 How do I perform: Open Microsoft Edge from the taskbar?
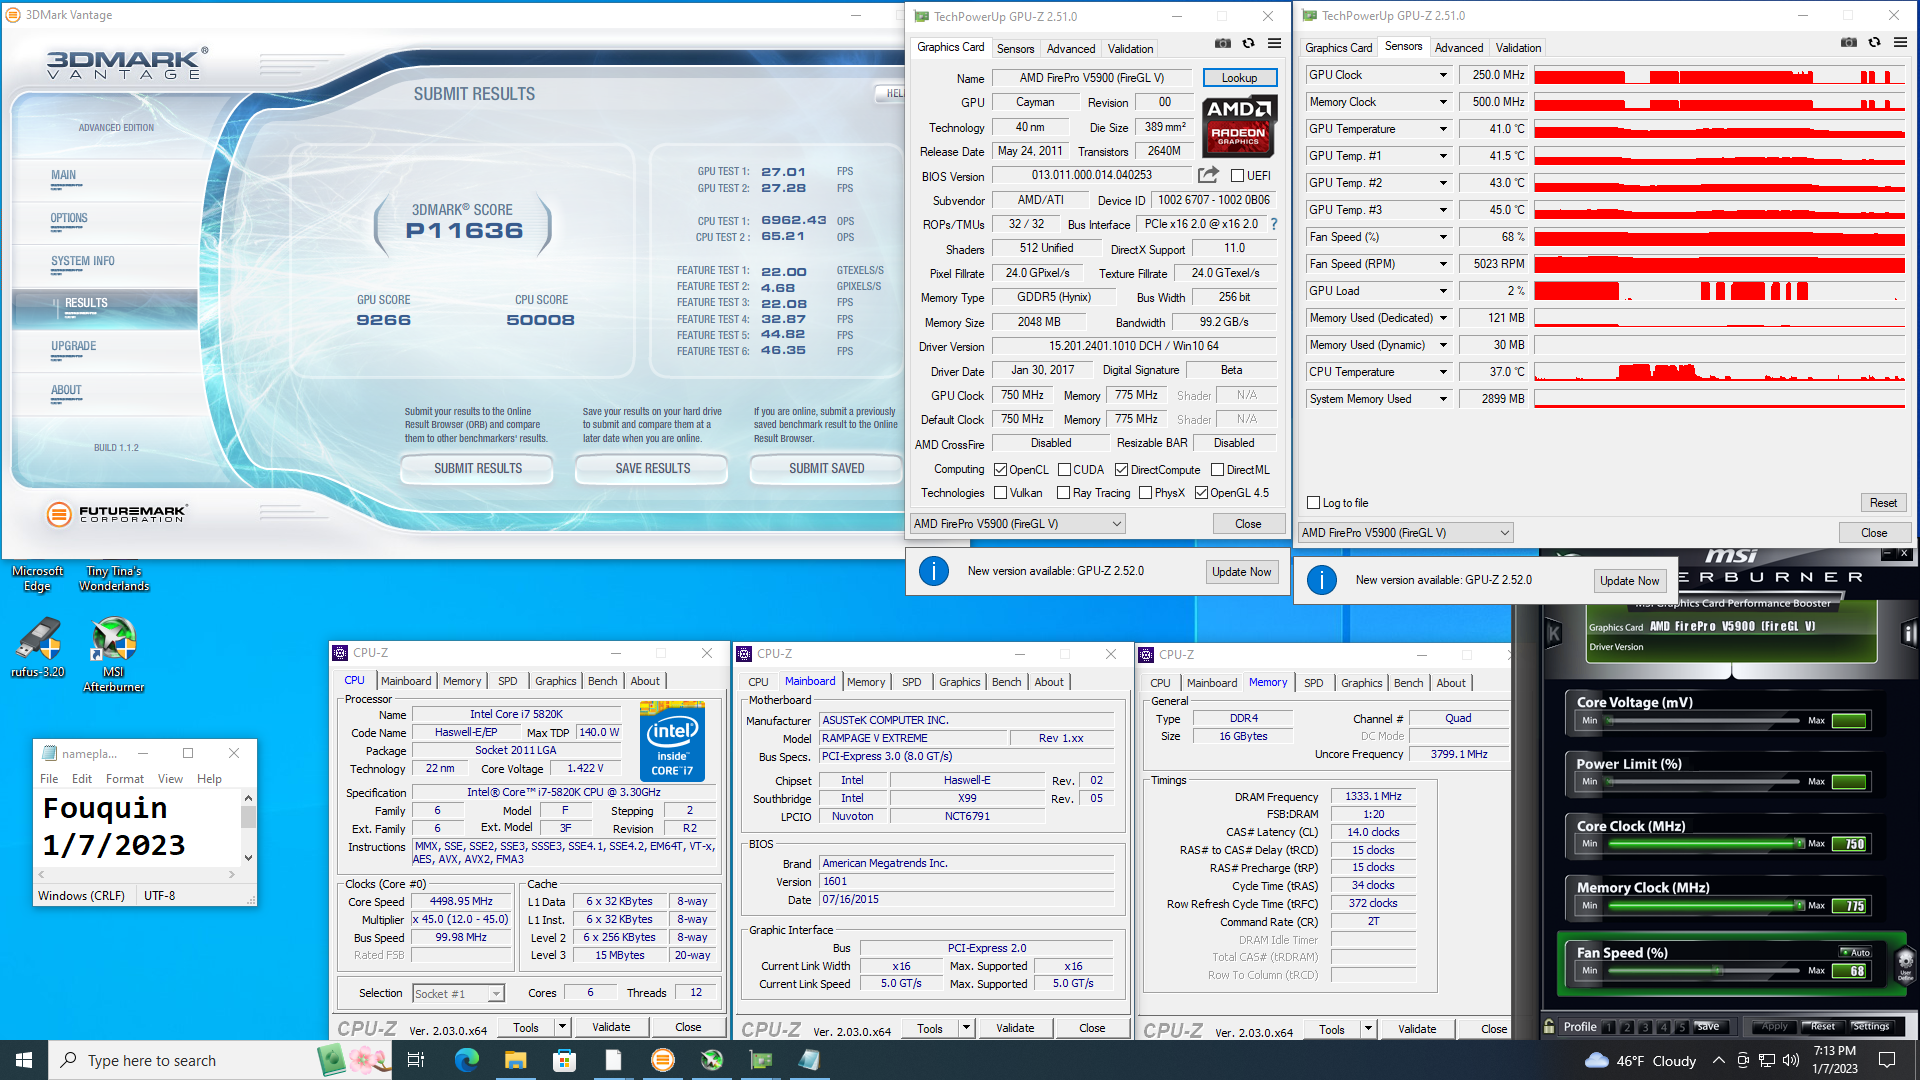click(x=466, y=1060)
